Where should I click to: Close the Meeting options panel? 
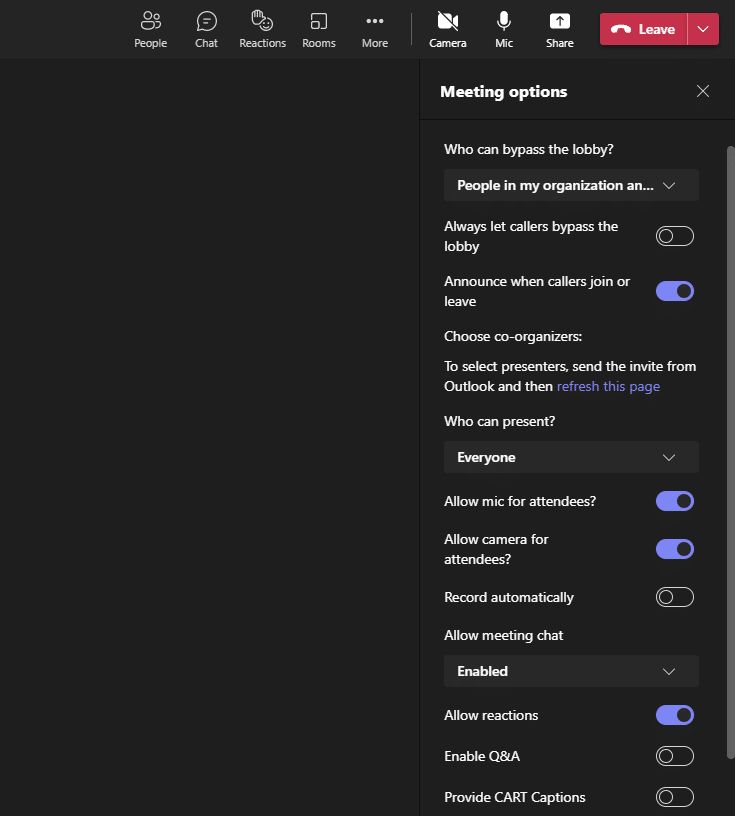[x=702, y=91]
